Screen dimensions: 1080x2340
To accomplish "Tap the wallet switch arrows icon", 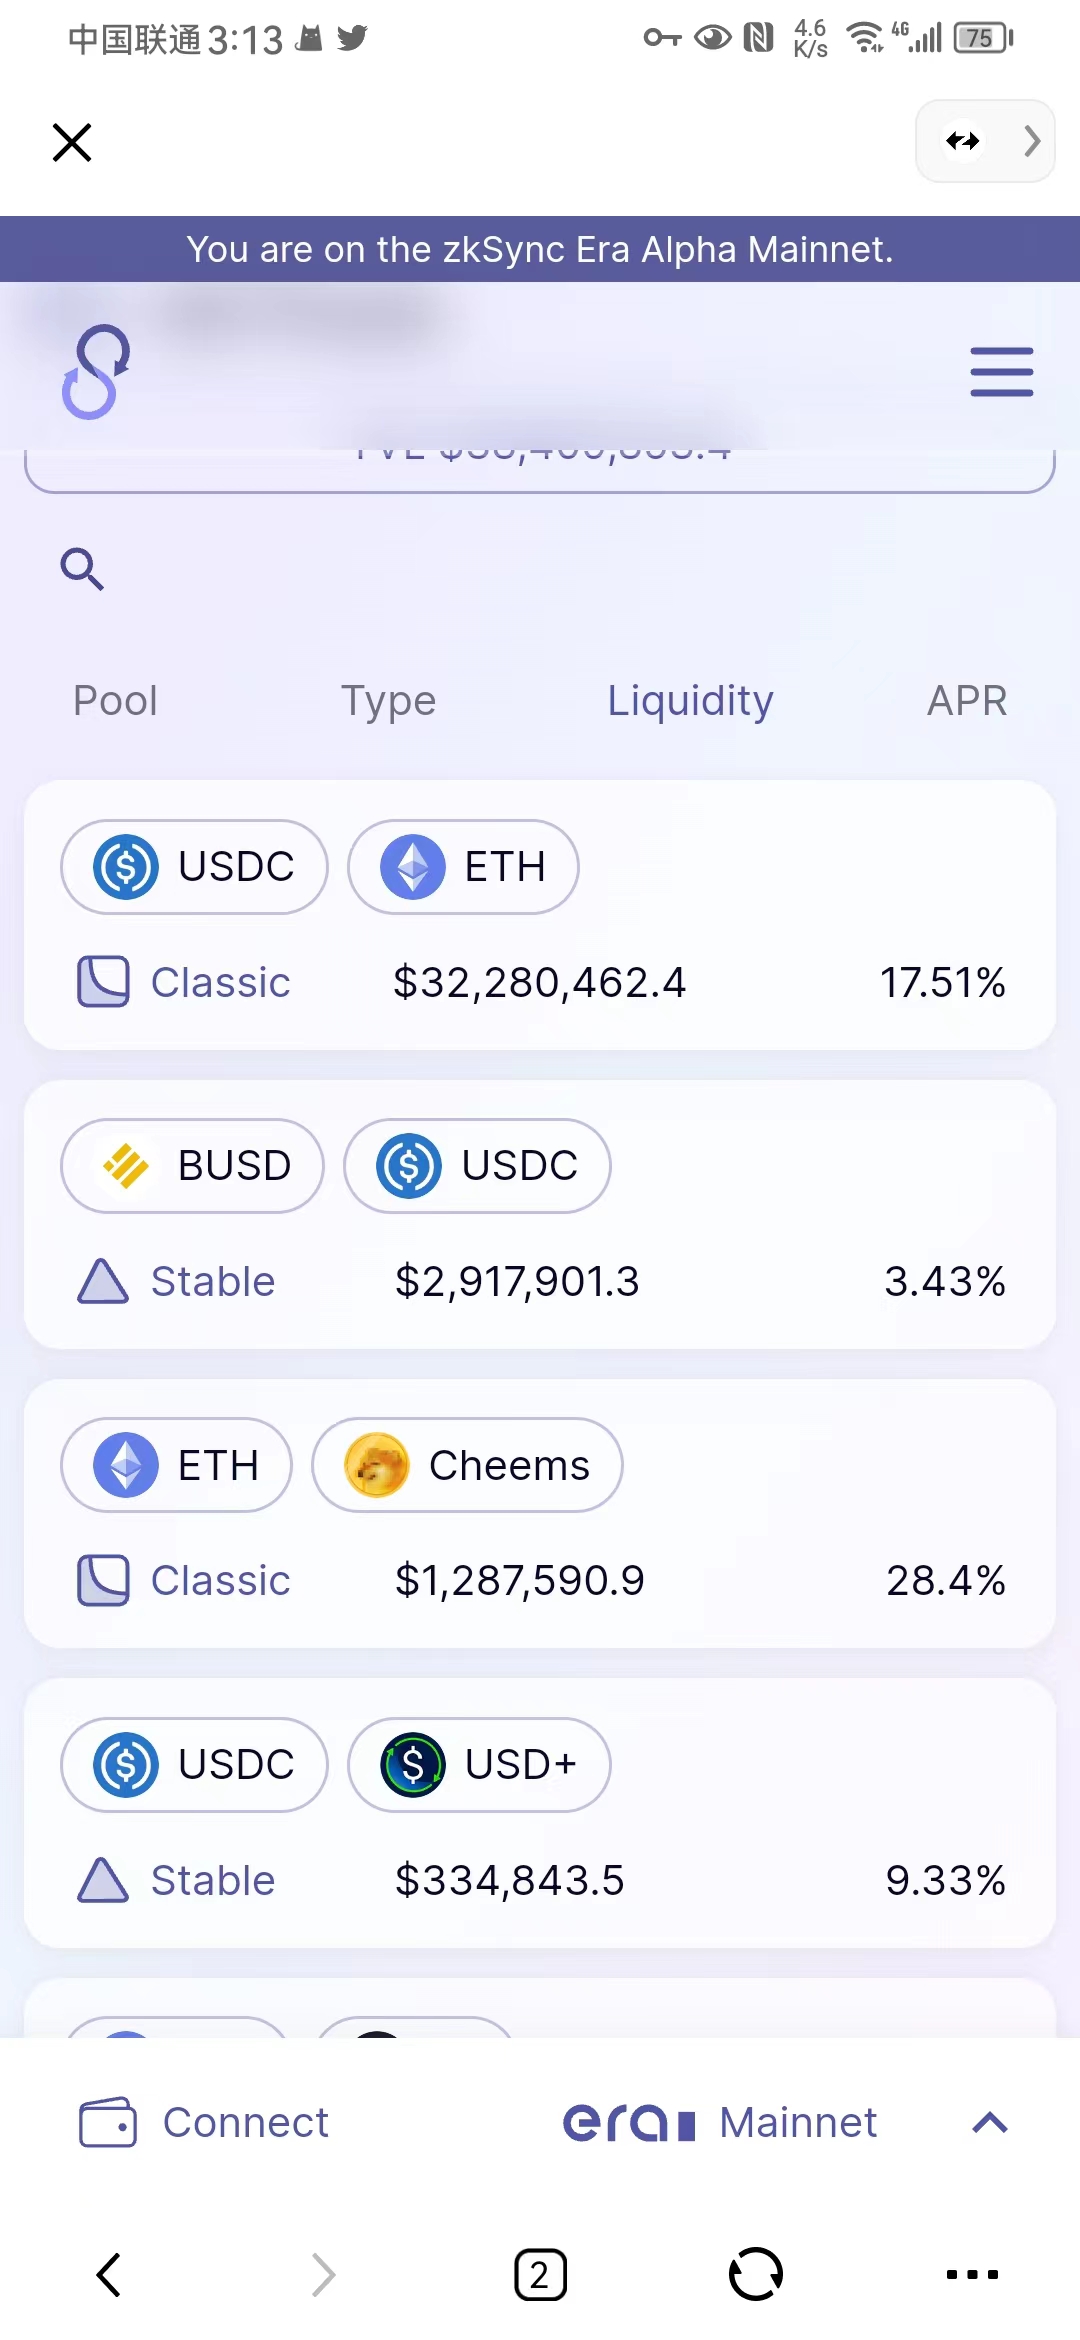I will click(963, 141).
